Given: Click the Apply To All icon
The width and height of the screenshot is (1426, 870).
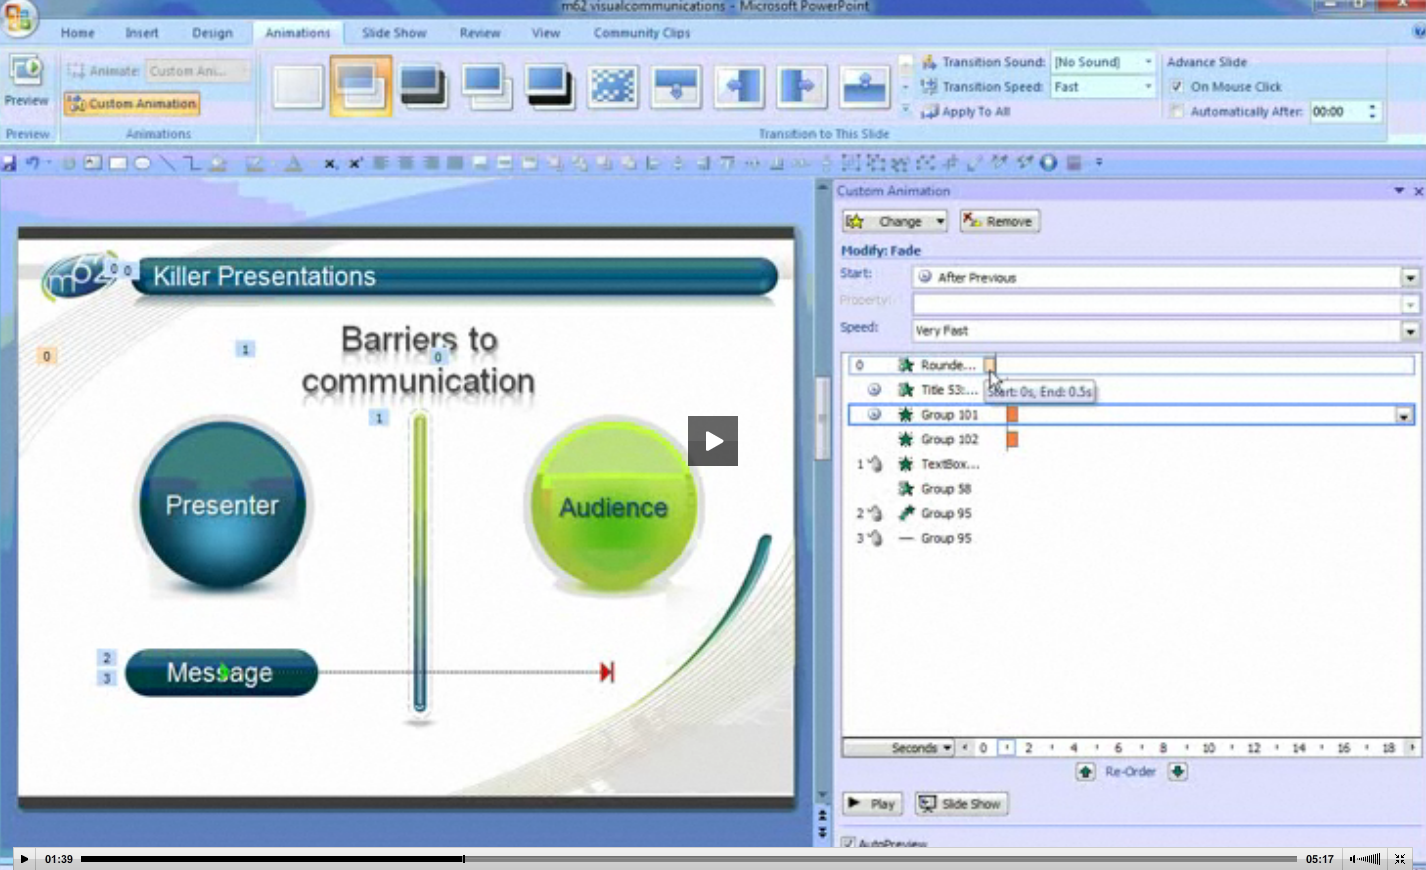Looking at the screenshot, I should pyautogui.click(x=929, y=112).
